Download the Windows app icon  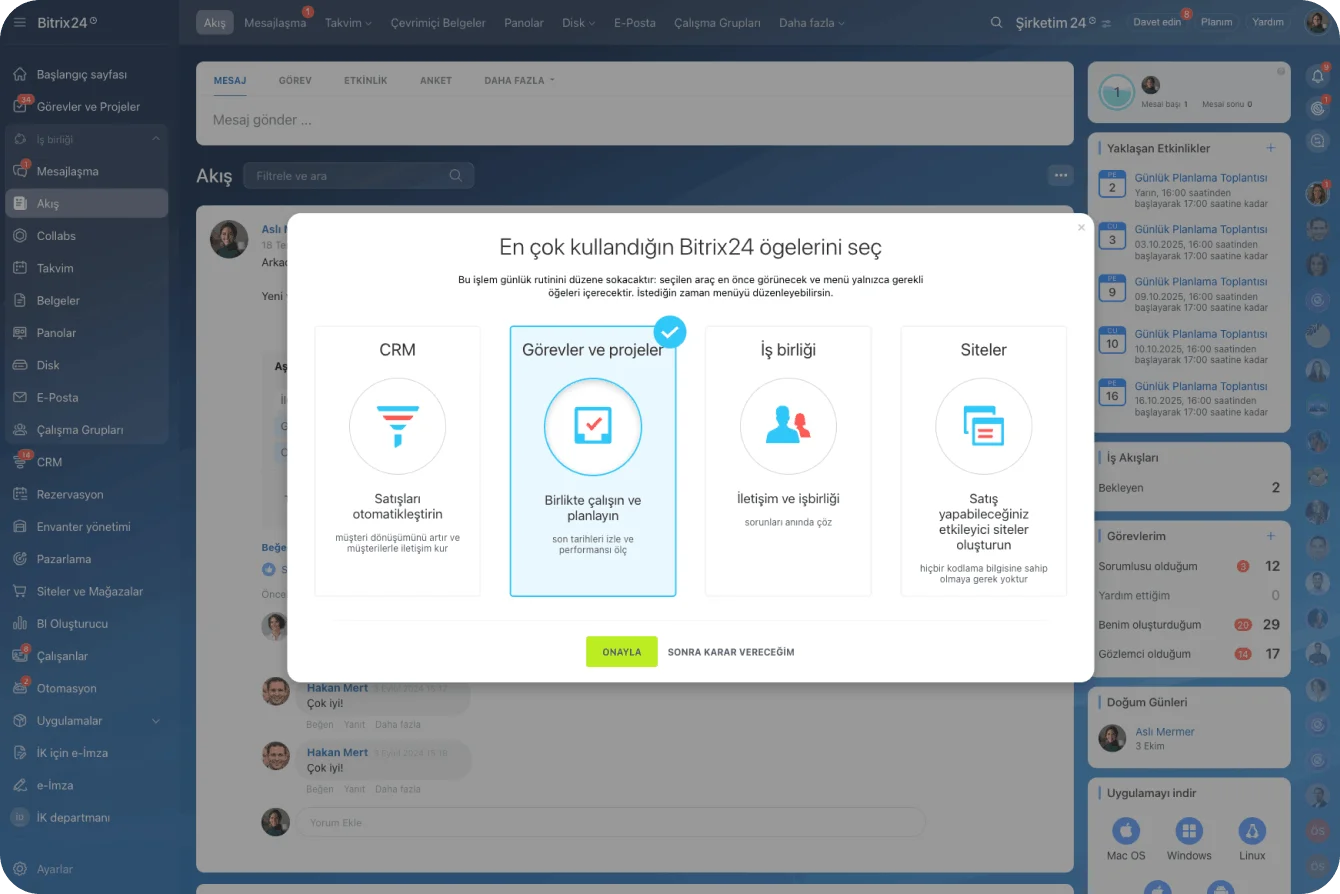point(1188,831)
